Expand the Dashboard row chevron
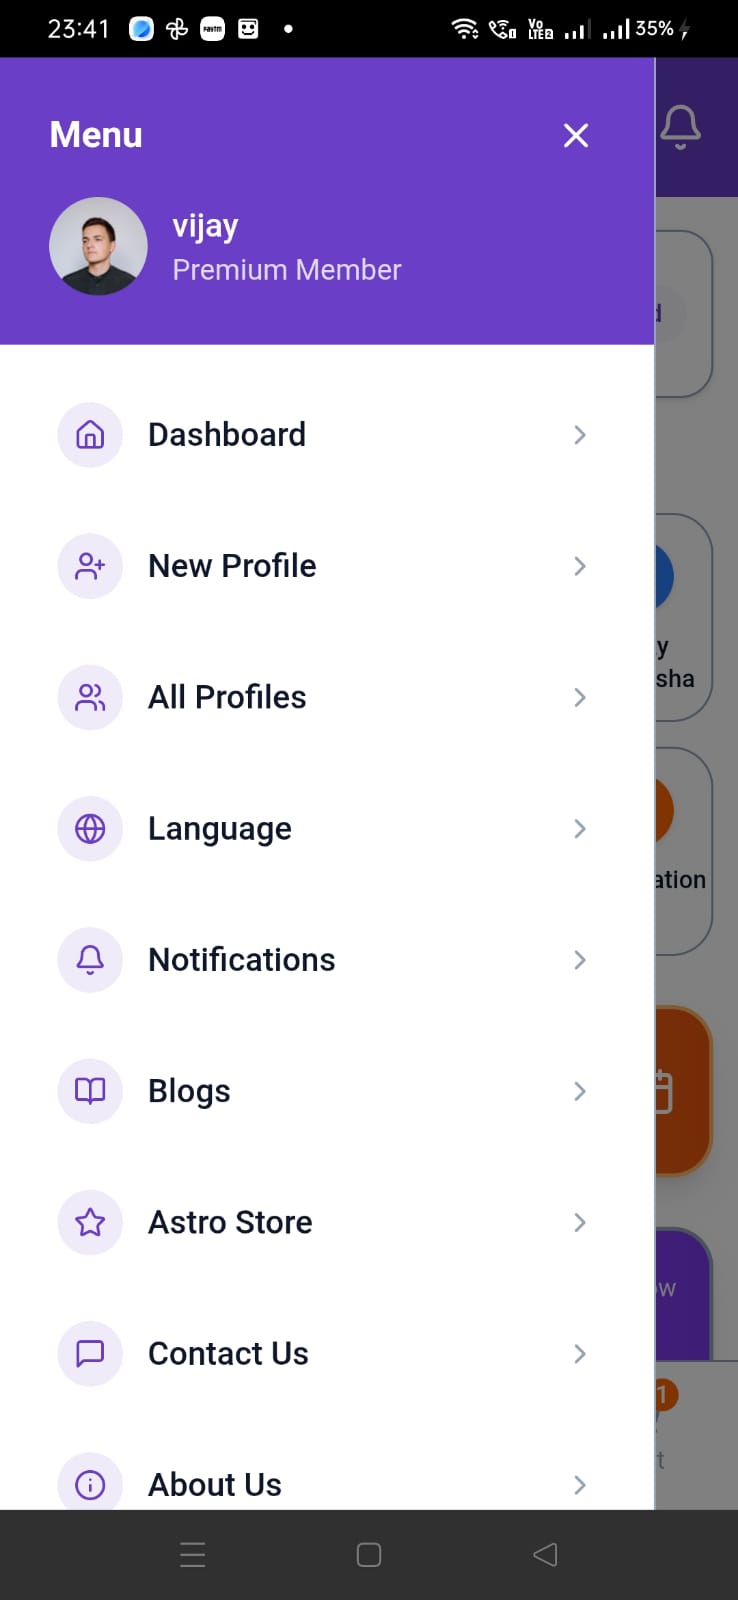Image resolution: width=738 pixels, height=1600 pixels. (580, 435)
